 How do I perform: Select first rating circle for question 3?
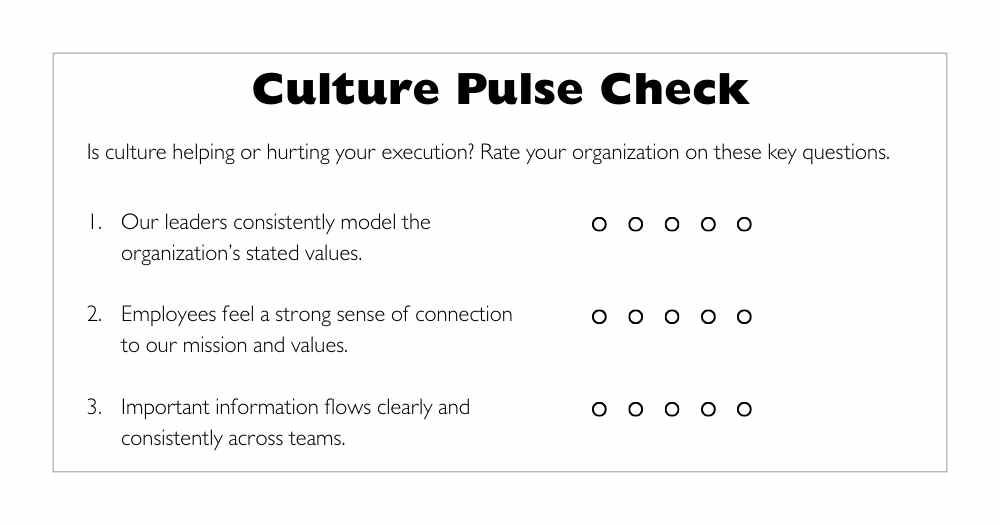click(x=599, y=409)
